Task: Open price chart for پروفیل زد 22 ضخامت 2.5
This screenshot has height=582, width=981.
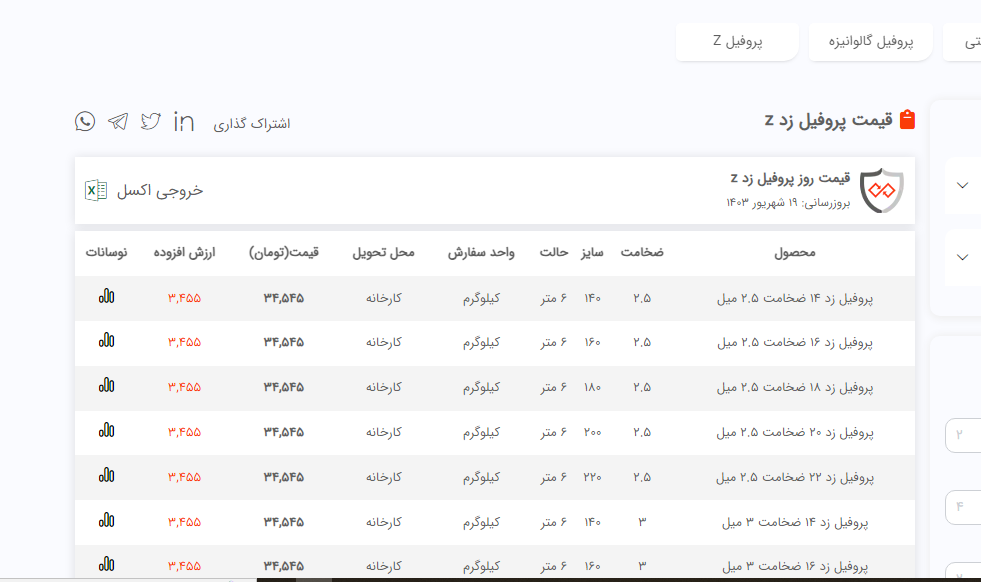Action: (x=107, y=476)
